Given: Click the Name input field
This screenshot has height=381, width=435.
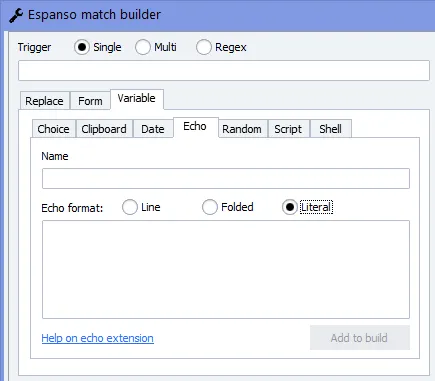Looking at the screenshot, I should click(226, 178).
